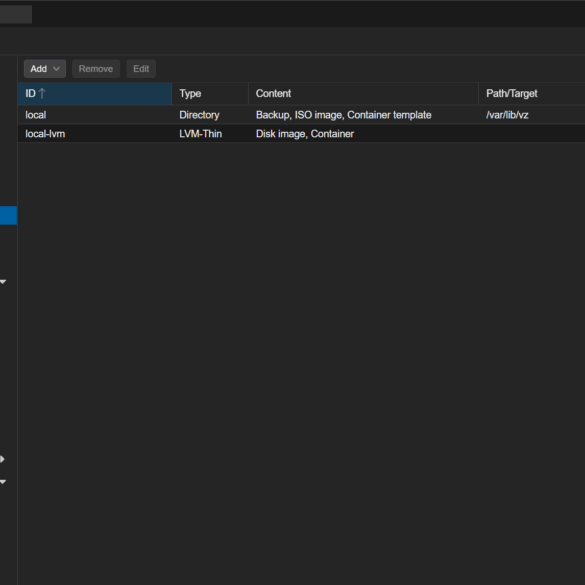The height and width of the screenshot is (585, 585).
Task: Collapse the topmost downward sidebar arrow
Action: (3, 282)
